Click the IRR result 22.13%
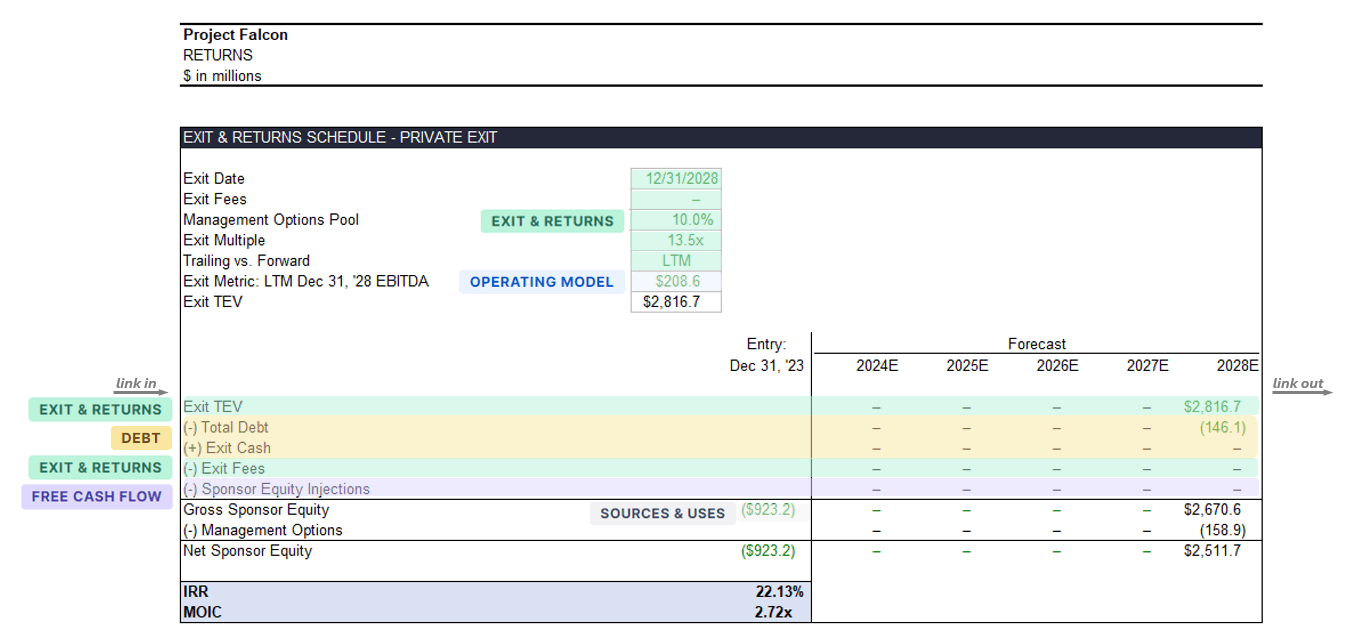The width and height of the screenshot is (1349, 641). click(779, 592)
